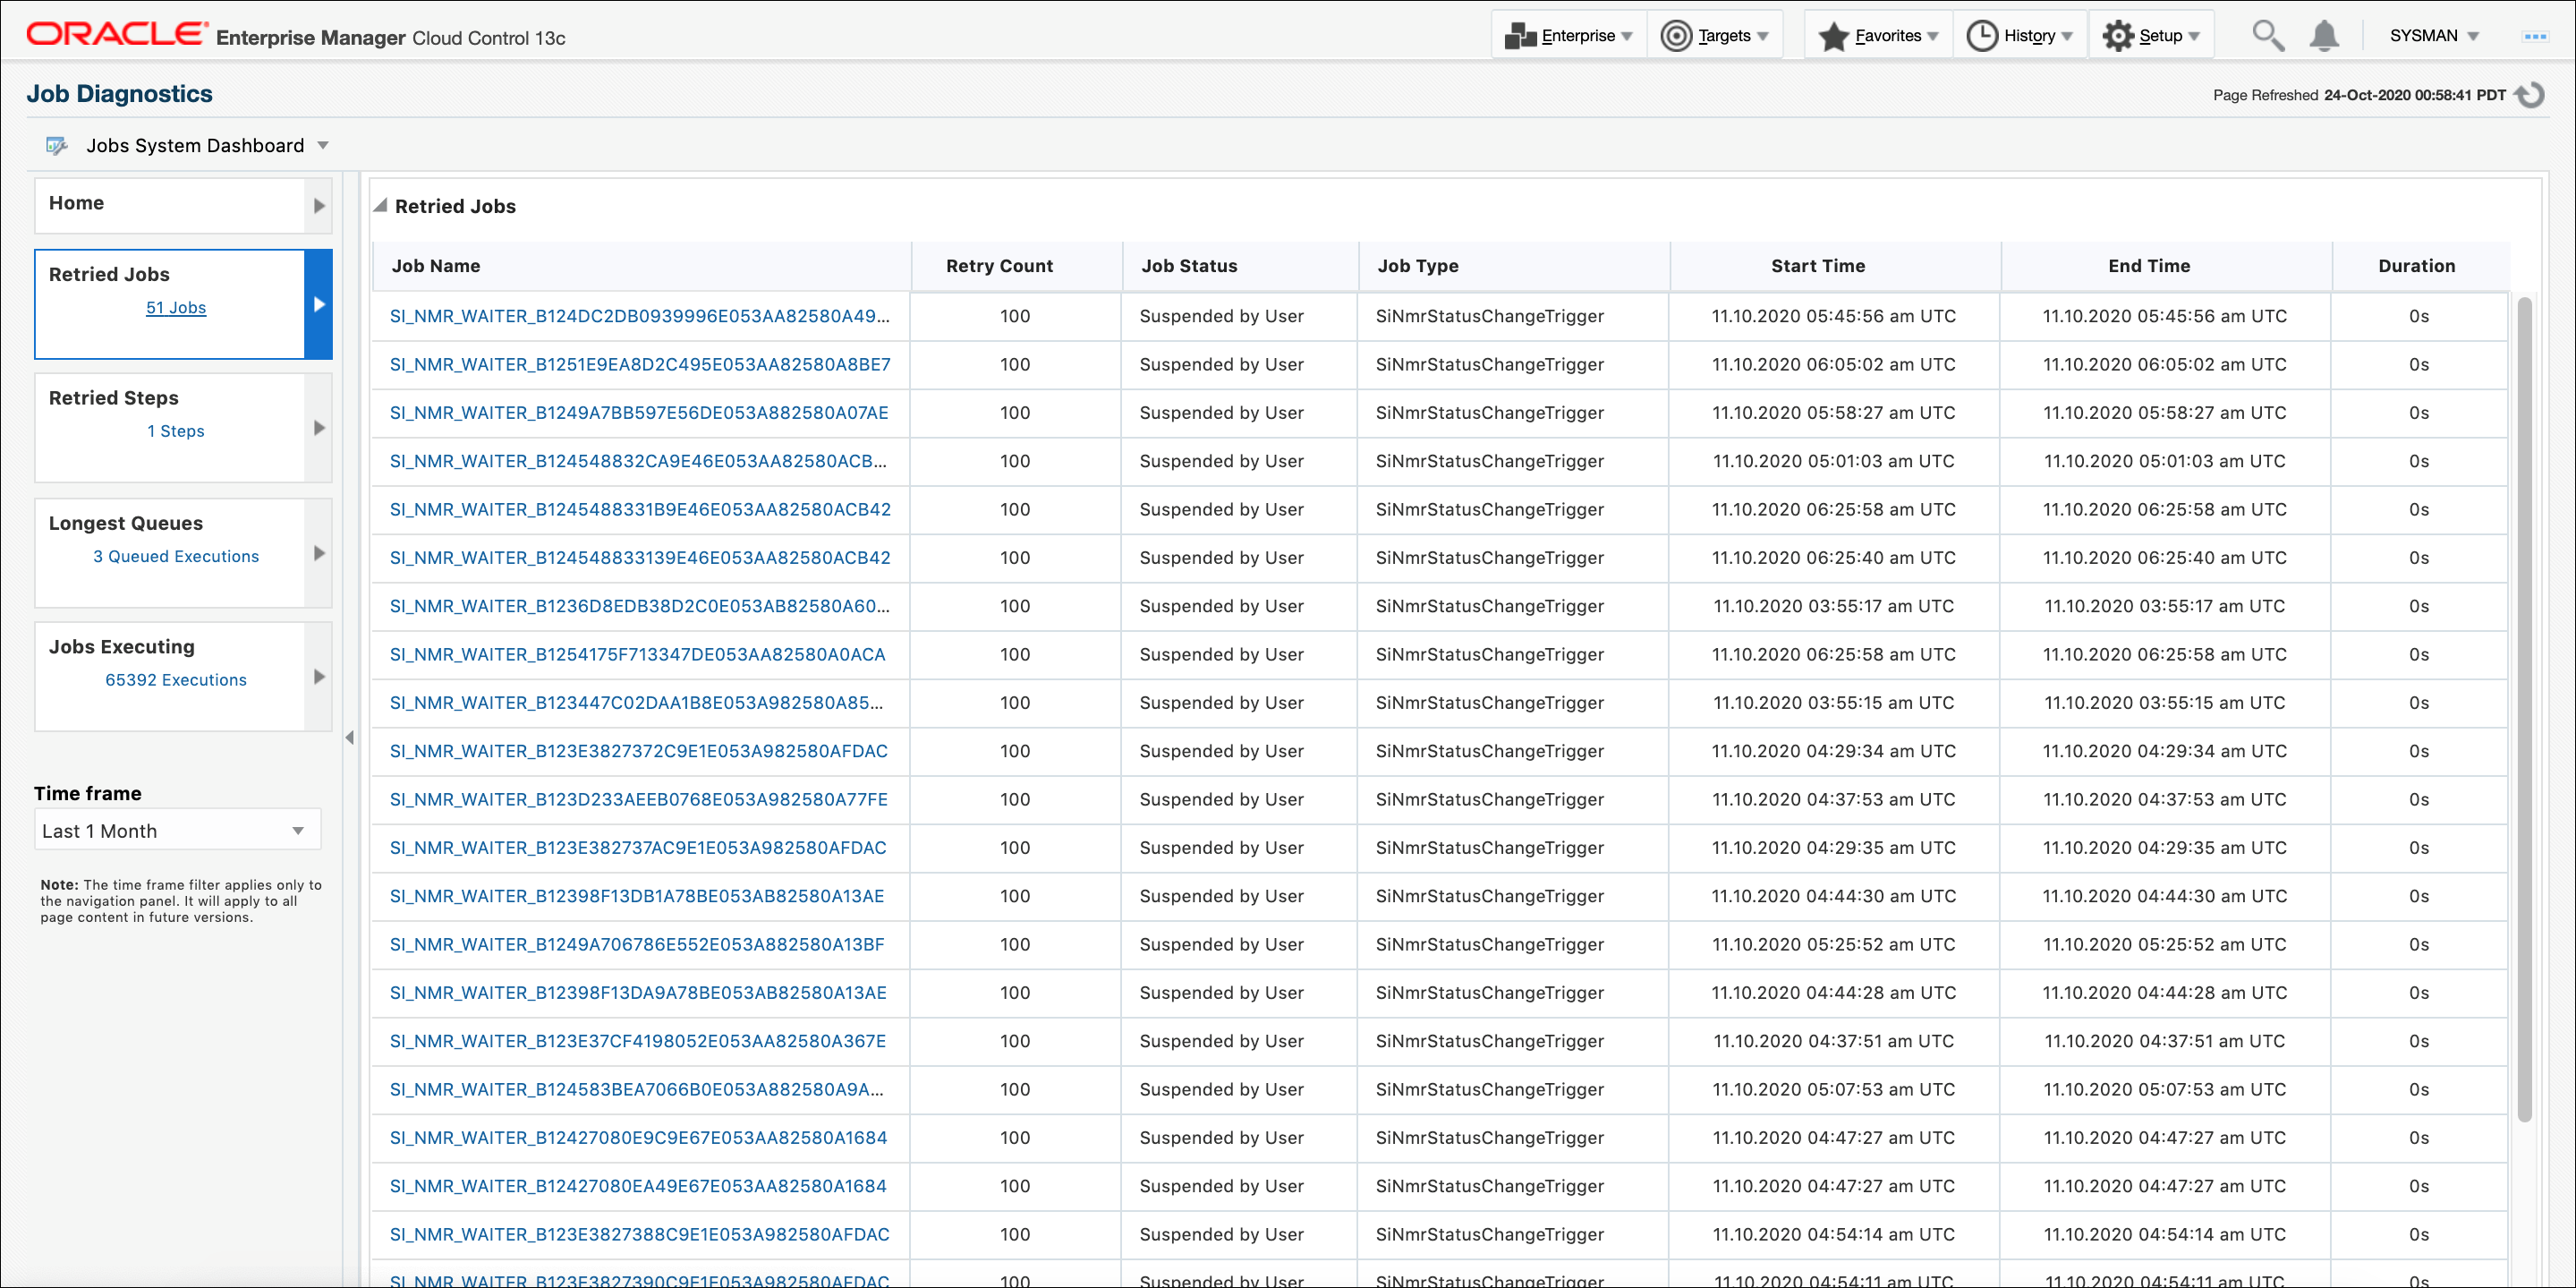Collapse the Retried Jobs section triangle
This screenshot has height=1288, width=2576.
pyautogui.click(x=380, y=206)
